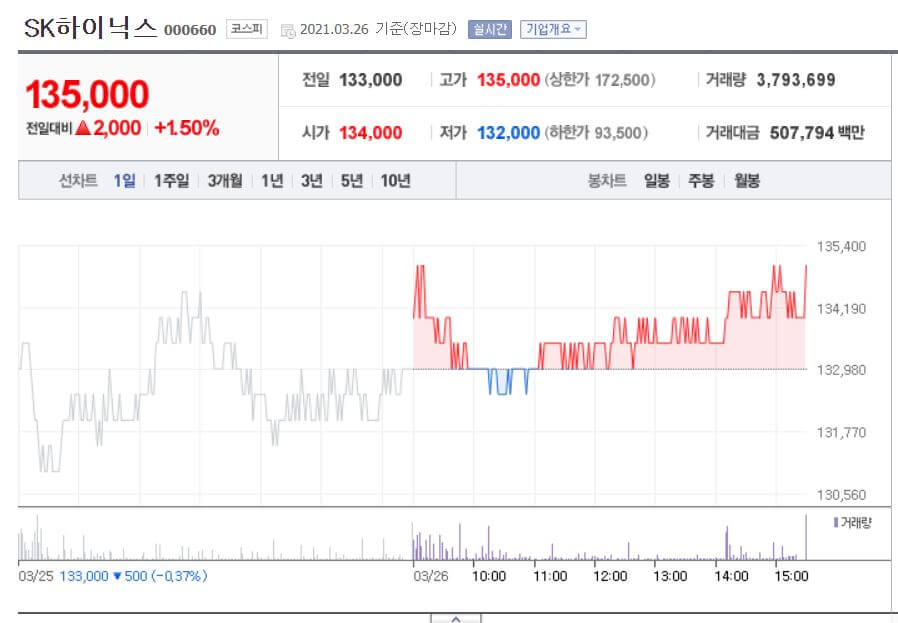The width and height of the screenshot is (898, 623).
Task: Click the 2021.03.26 기준(장마감) date text
Action: click(x=378, y=29)
